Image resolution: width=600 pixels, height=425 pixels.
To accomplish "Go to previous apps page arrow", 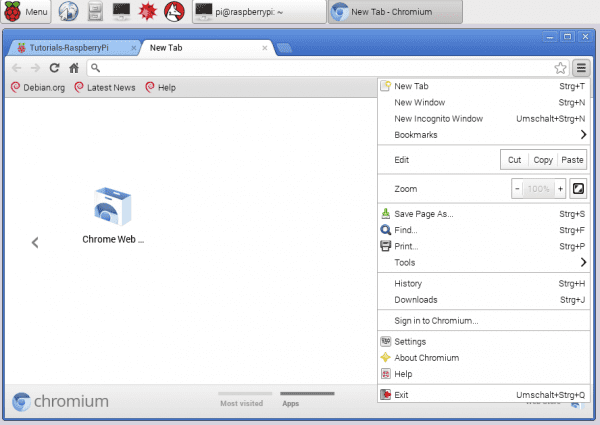I will 35,242.
